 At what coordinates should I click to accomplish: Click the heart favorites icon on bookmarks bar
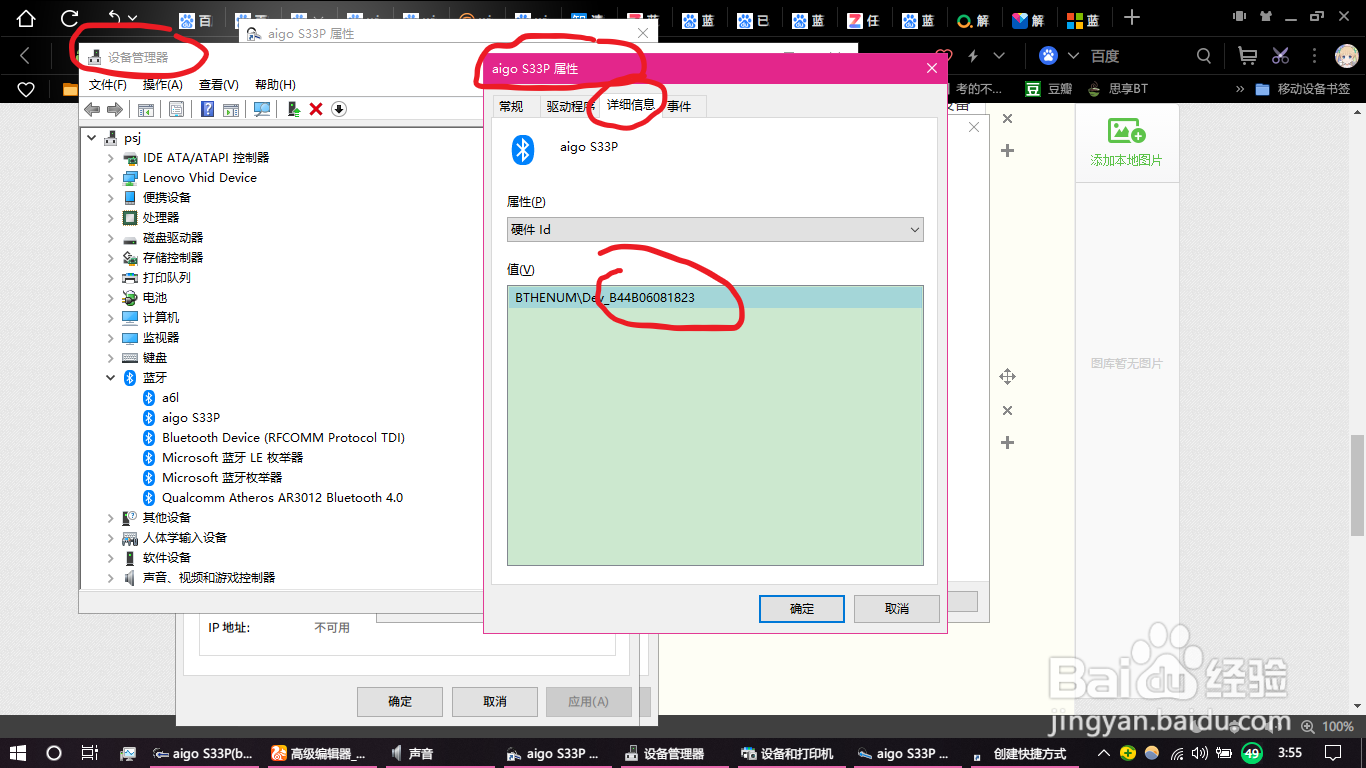(26, 89)
